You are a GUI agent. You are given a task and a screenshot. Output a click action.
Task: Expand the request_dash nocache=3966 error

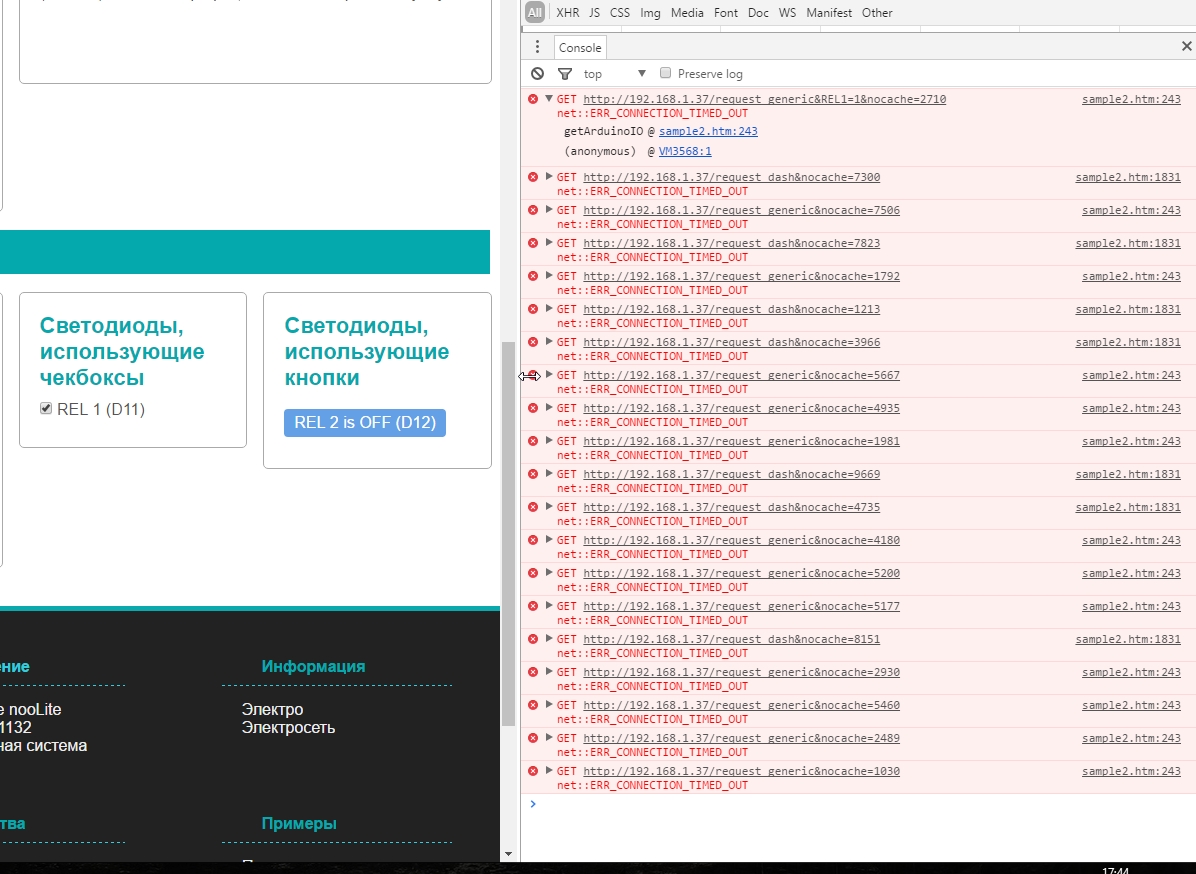click(548, 341)
